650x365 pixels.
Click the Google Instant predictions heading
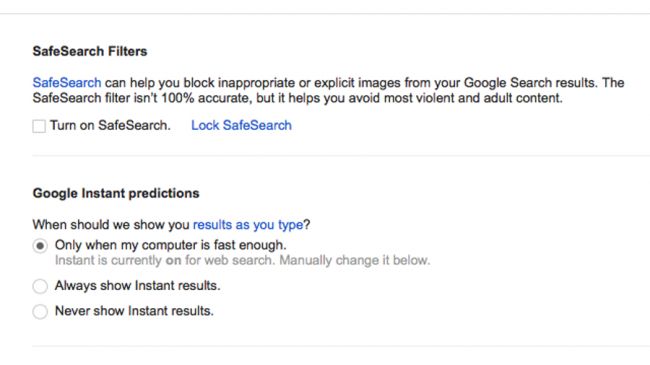(x=116, y=193)
